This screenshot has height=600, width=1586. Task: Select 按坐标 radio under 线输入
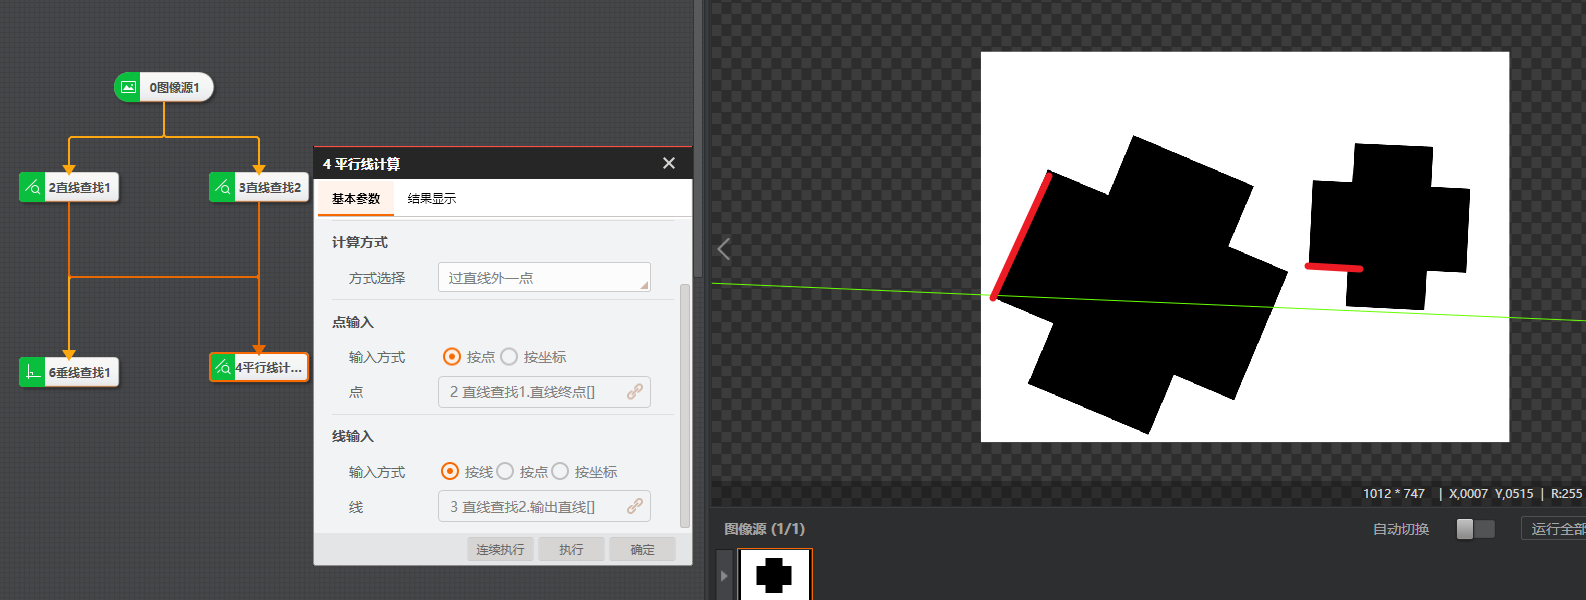(560, 472)
